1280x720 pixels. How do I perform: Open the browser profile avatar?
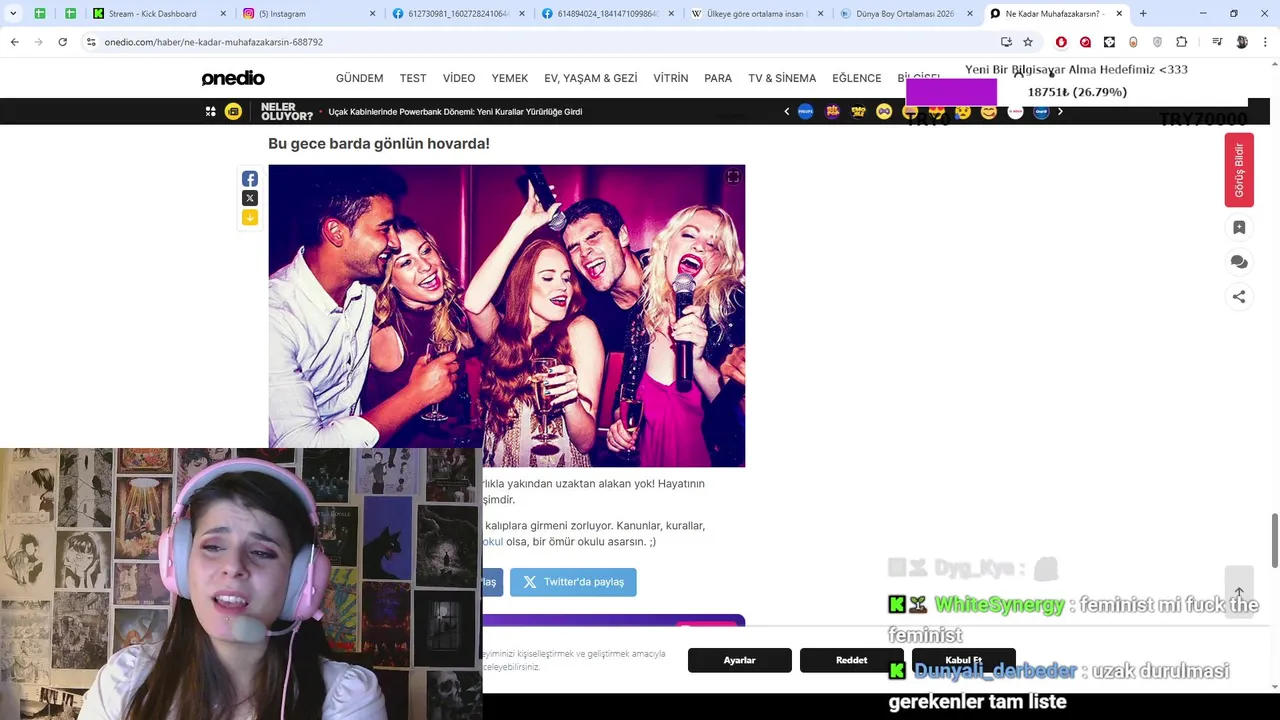[1242, 42]
